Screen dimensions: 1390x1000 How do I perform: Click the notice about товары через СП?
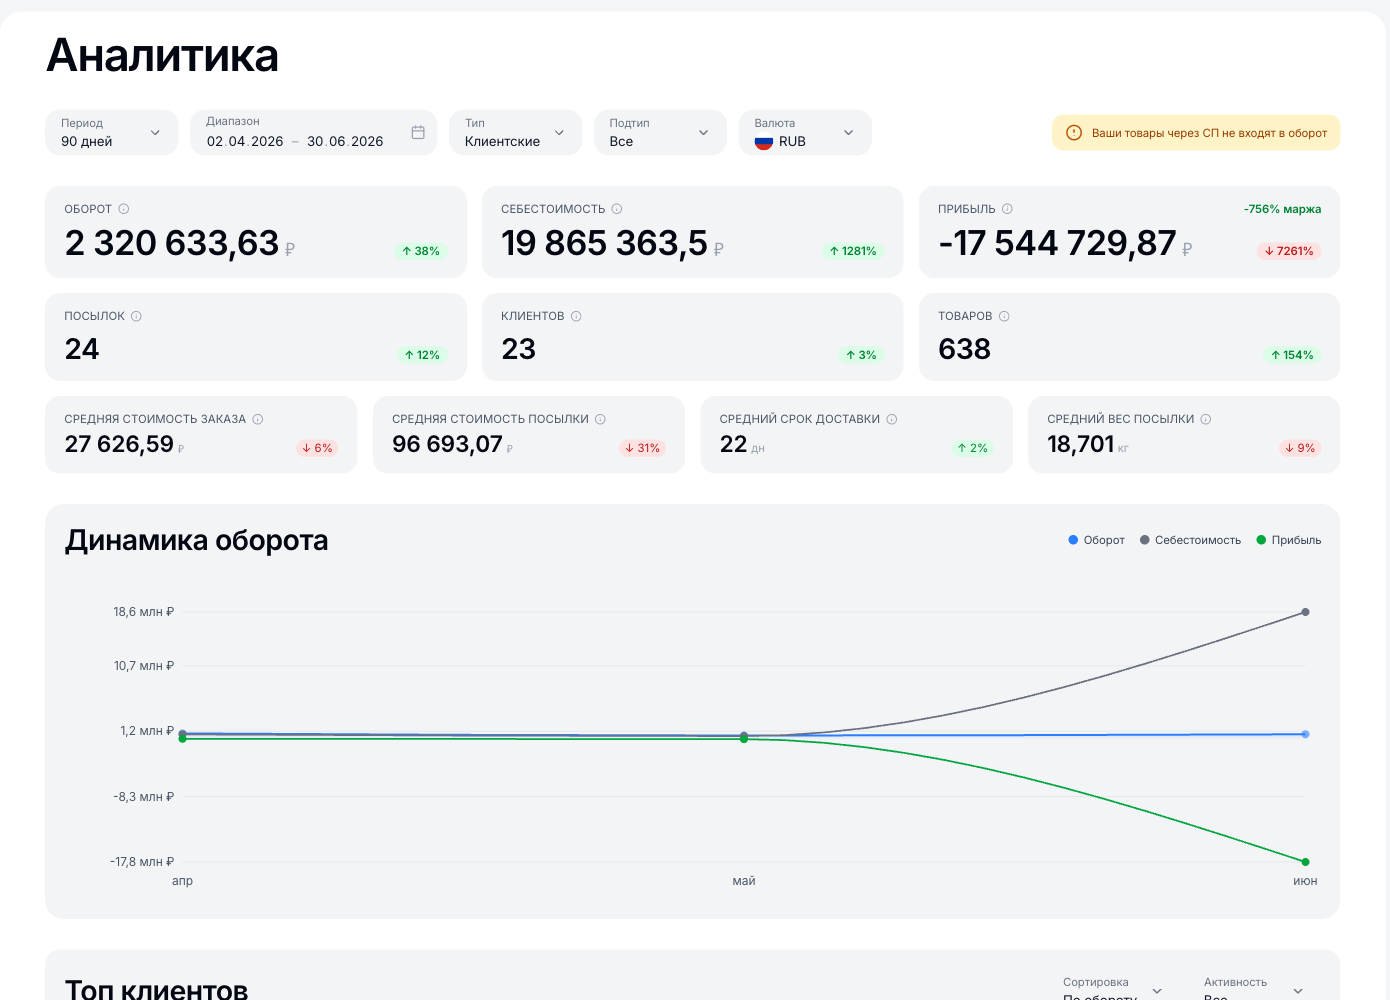coord(1196,133)
